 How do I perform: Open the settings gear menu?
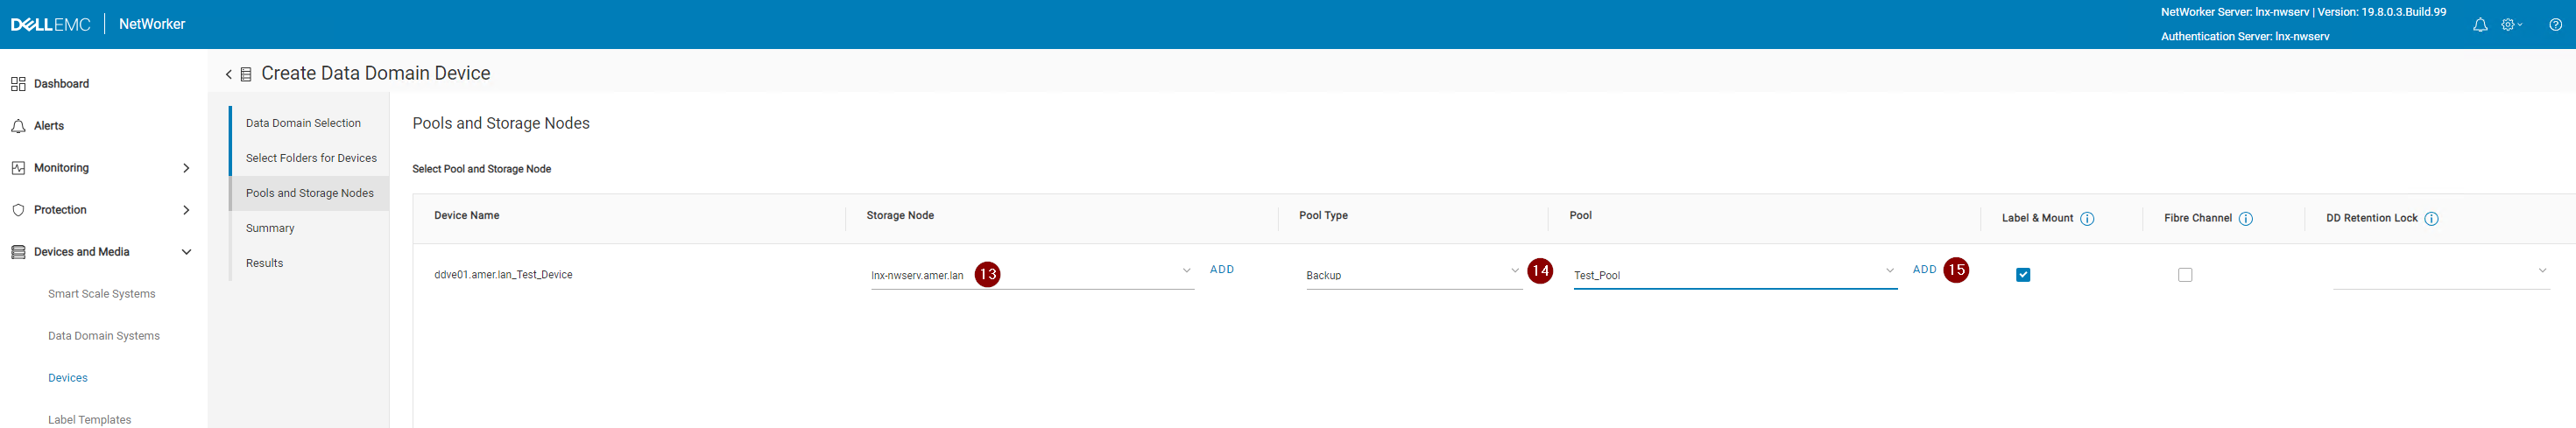click(2509, 25)
